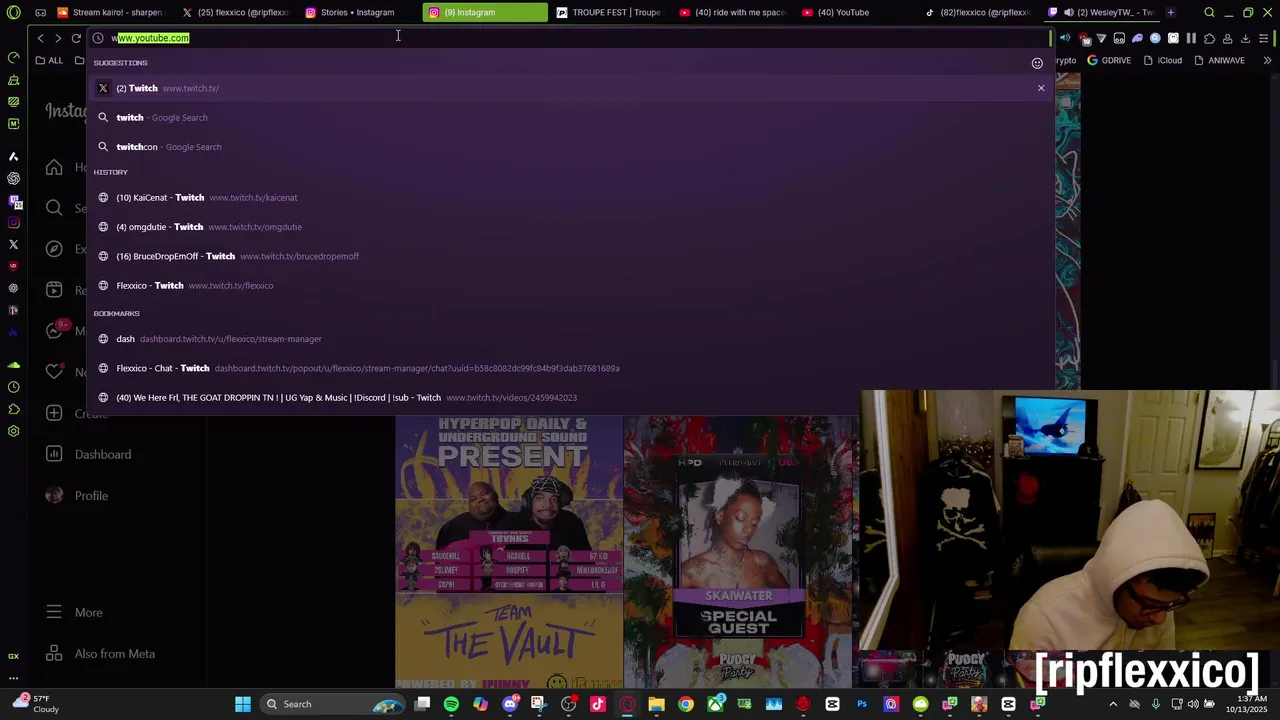Open the dash stream-manager bookmark

[570, 339]
